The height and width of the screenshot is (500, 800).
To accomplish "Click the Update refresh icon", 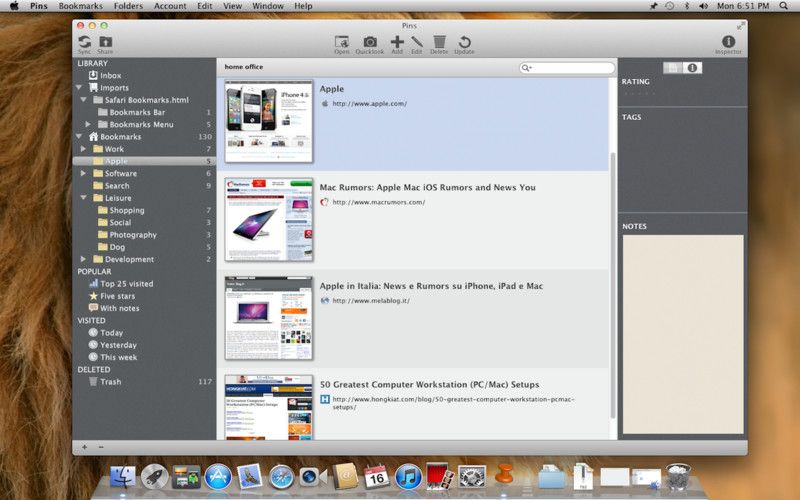I will pos(464,42).
